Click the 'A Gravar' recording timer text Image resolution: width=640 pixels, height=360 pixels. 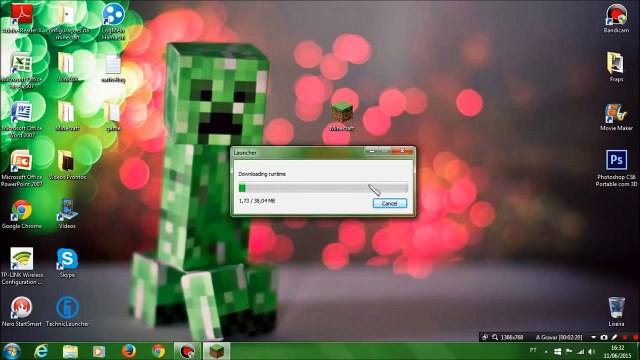coord(559,338)
